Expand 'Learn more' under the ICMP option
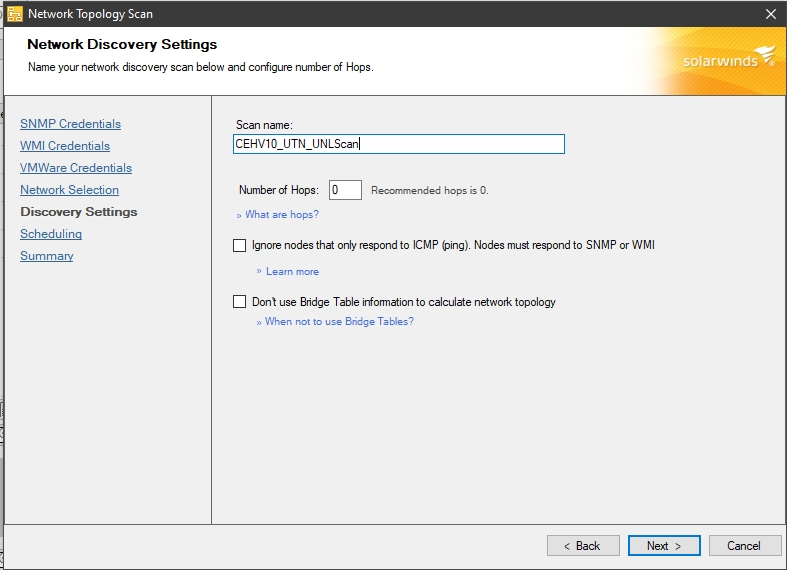 point(292,272)
